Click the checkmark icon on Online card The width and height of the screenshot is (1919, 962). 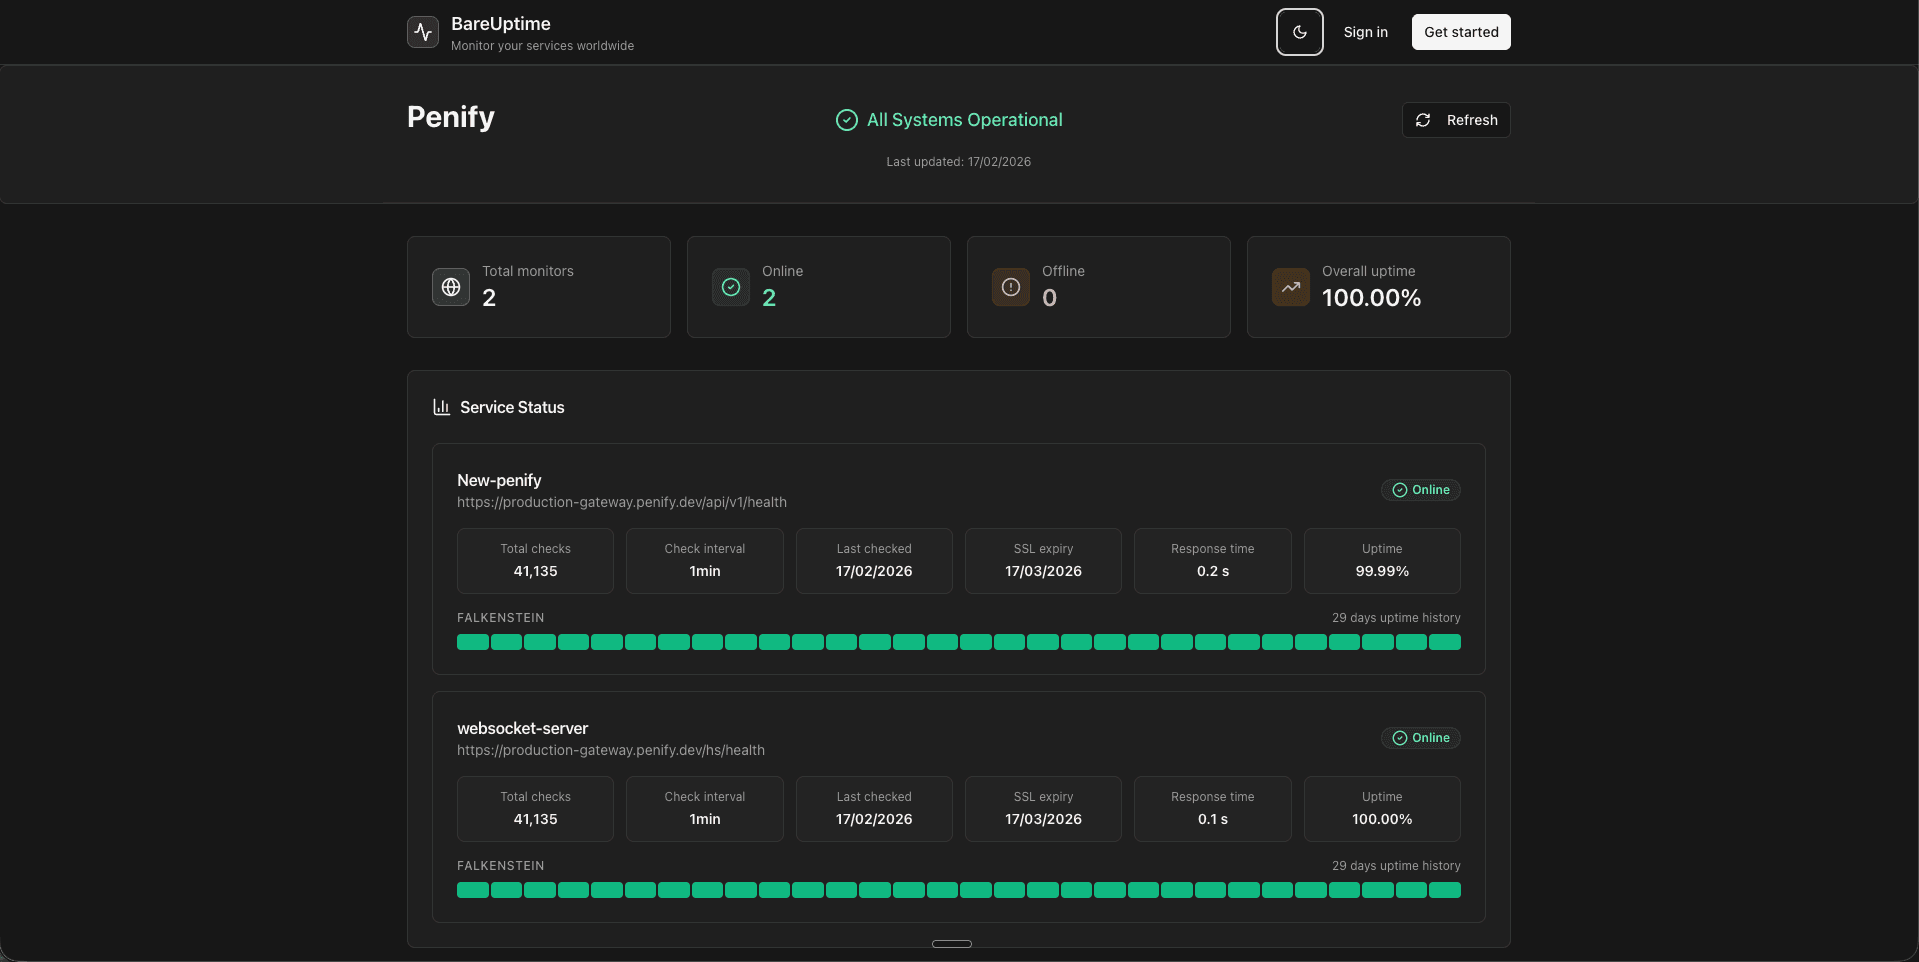tap(730, 287)
